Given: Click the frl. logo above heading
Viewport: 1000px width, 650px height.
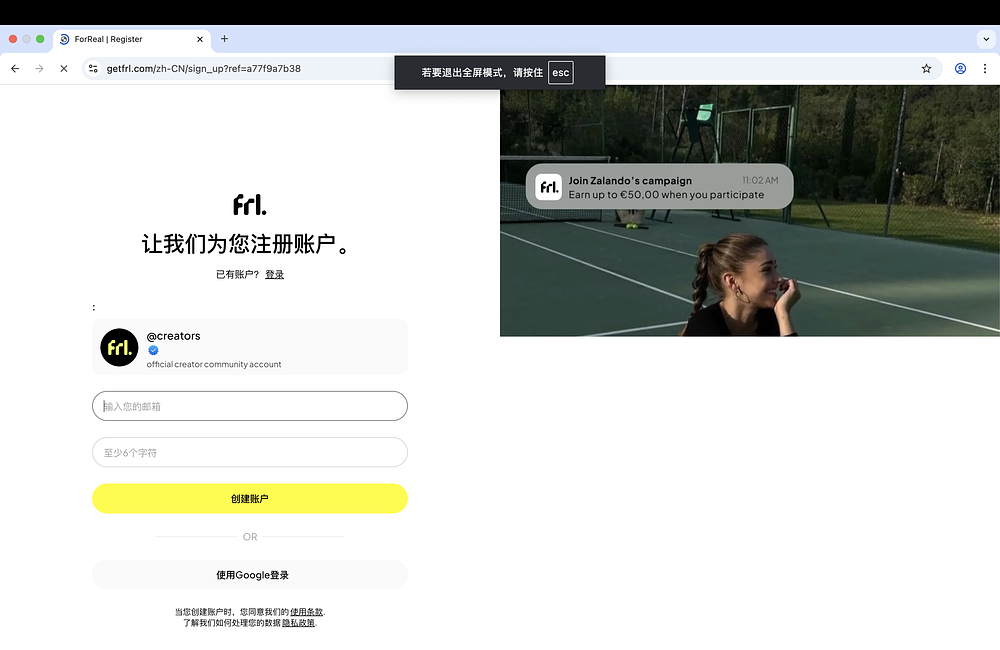Looking at the screenshot, I should tap(250, 204).
